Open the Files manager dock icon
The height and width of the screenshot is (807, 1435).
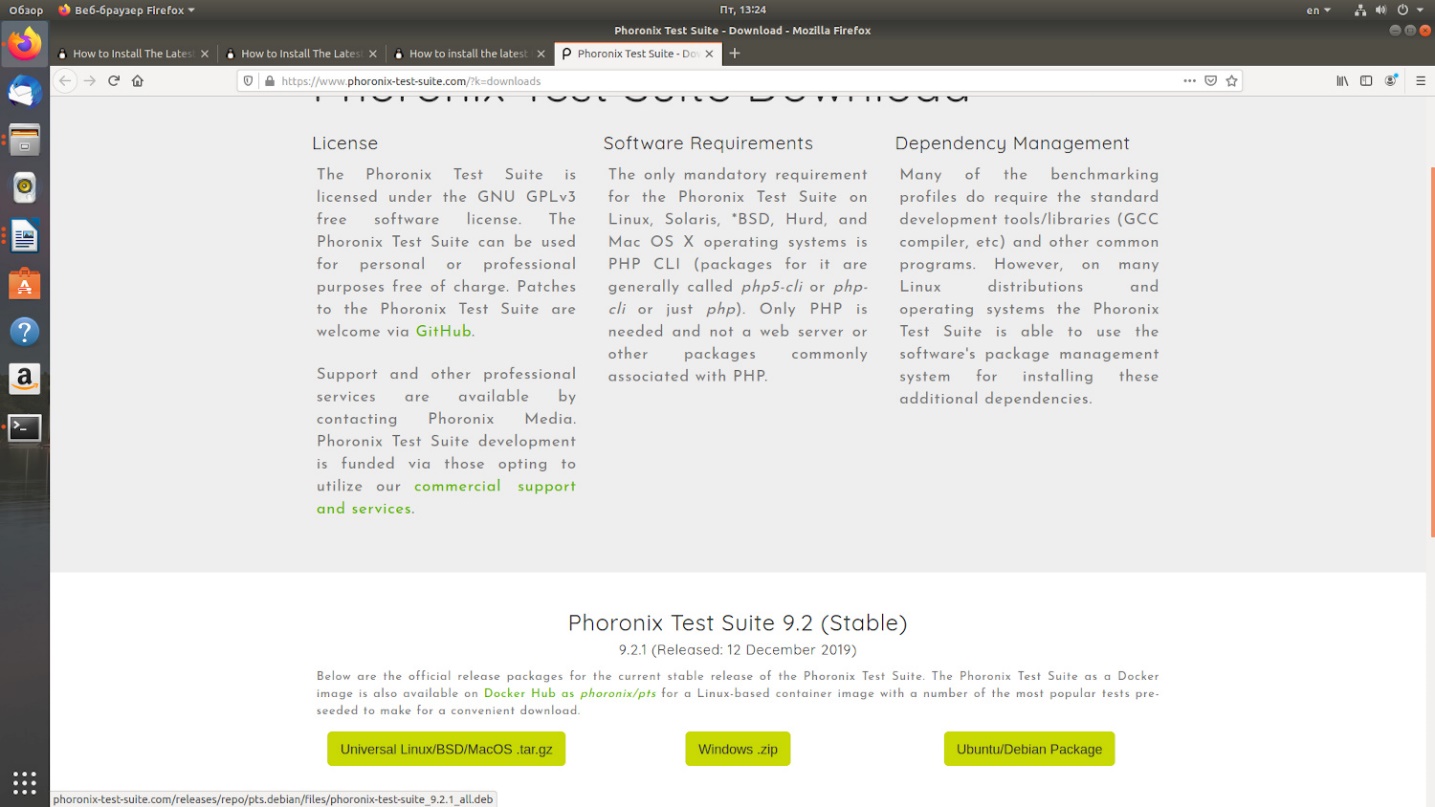(x=25, y=140)
